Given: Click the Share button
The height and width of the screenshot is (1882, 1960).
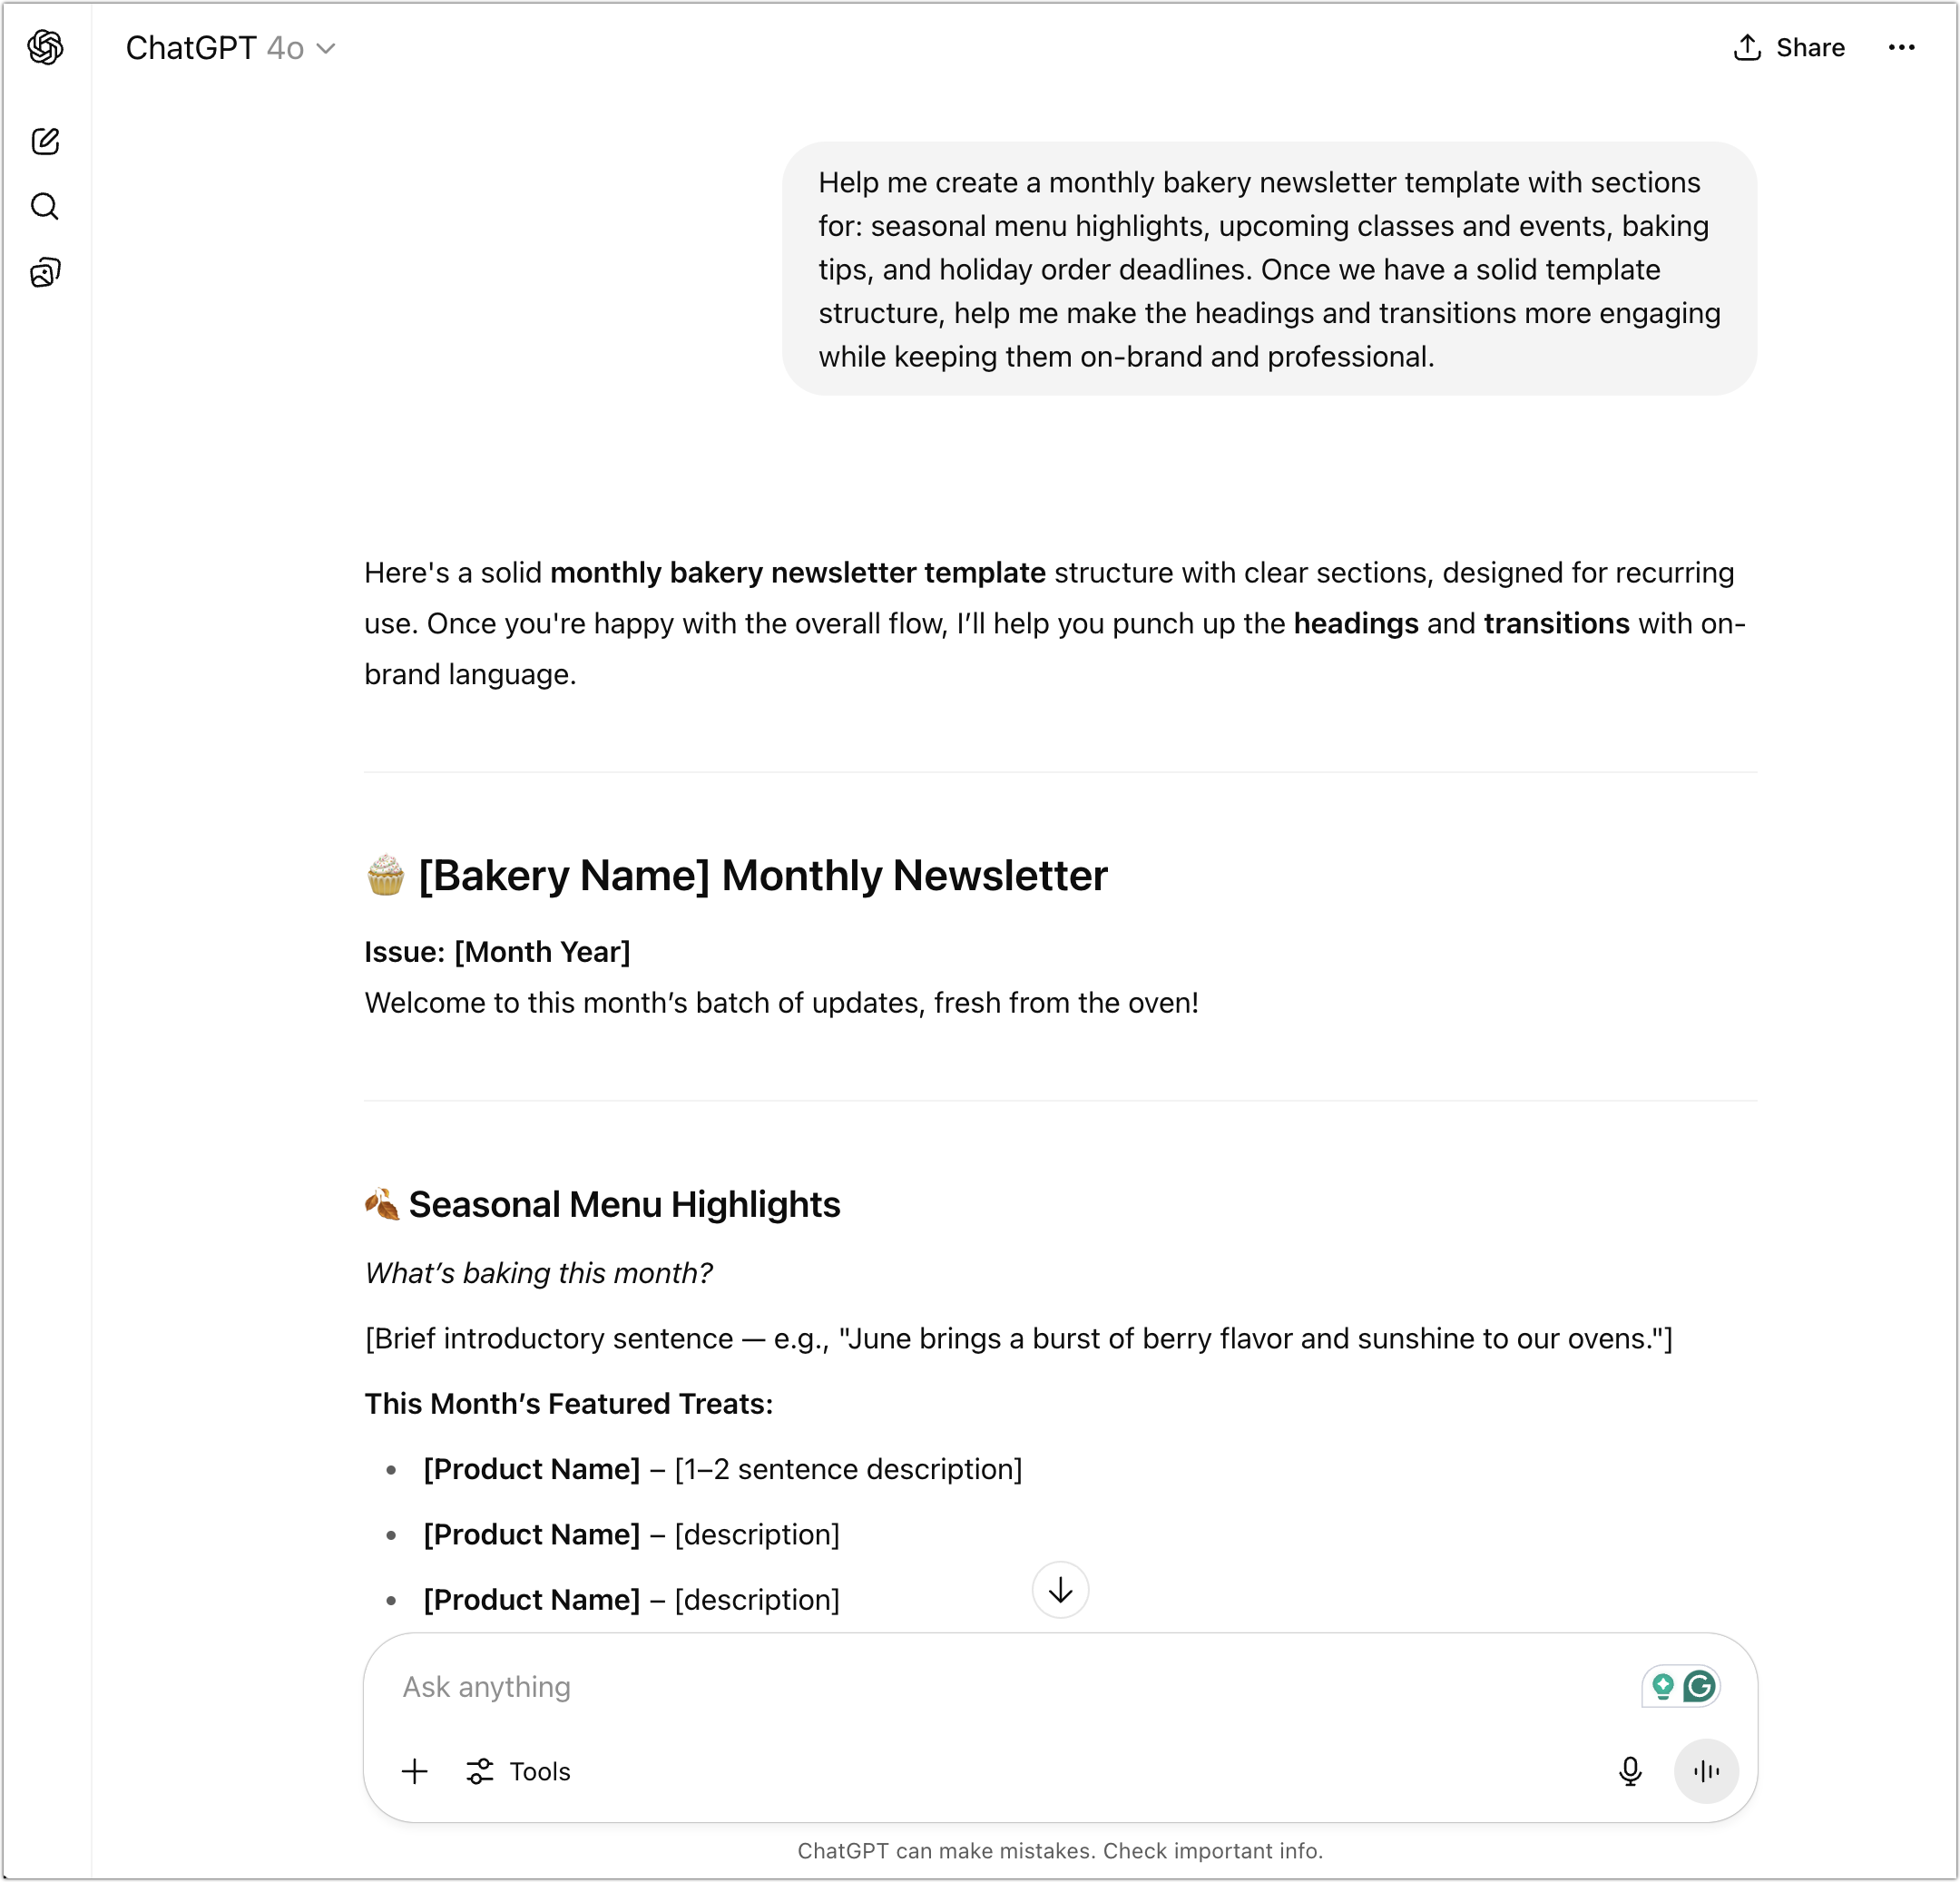Looking at the screenshot, I should pyautogui.click(x=1789, y=47).
